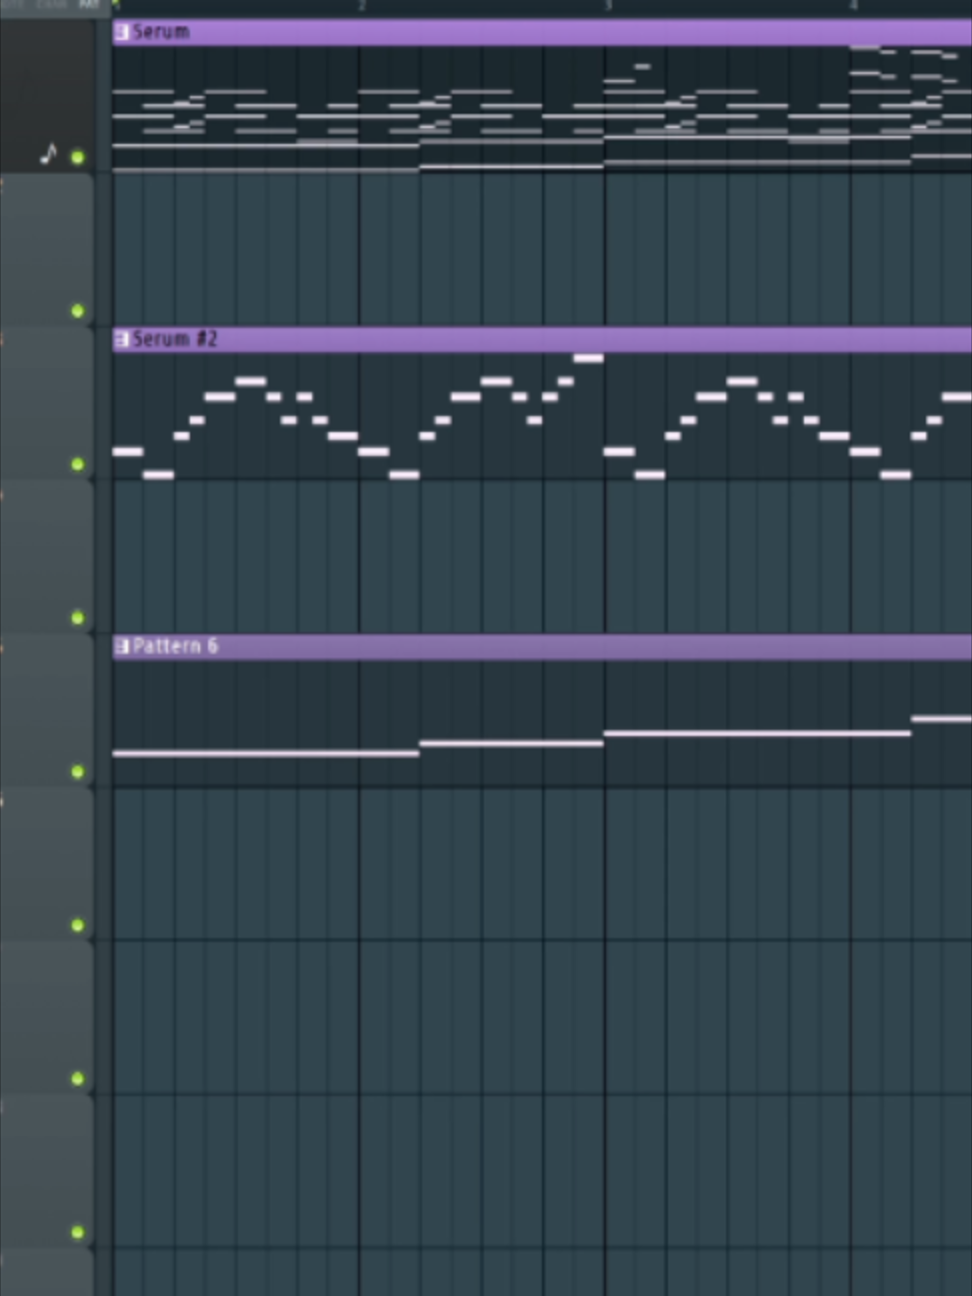Mute the track containing the Pattern 6 clip
Image resolution: width=972 pixels, height=1296 pixels.
tap(78, 771)
